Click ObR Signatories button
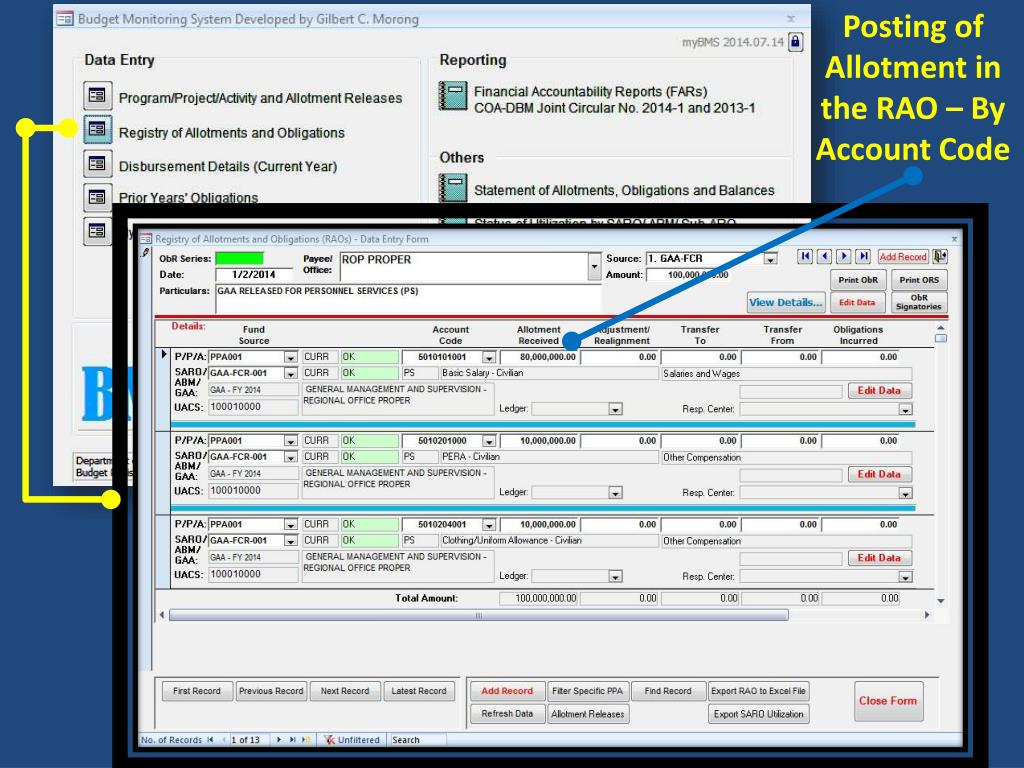 point(919,302)
